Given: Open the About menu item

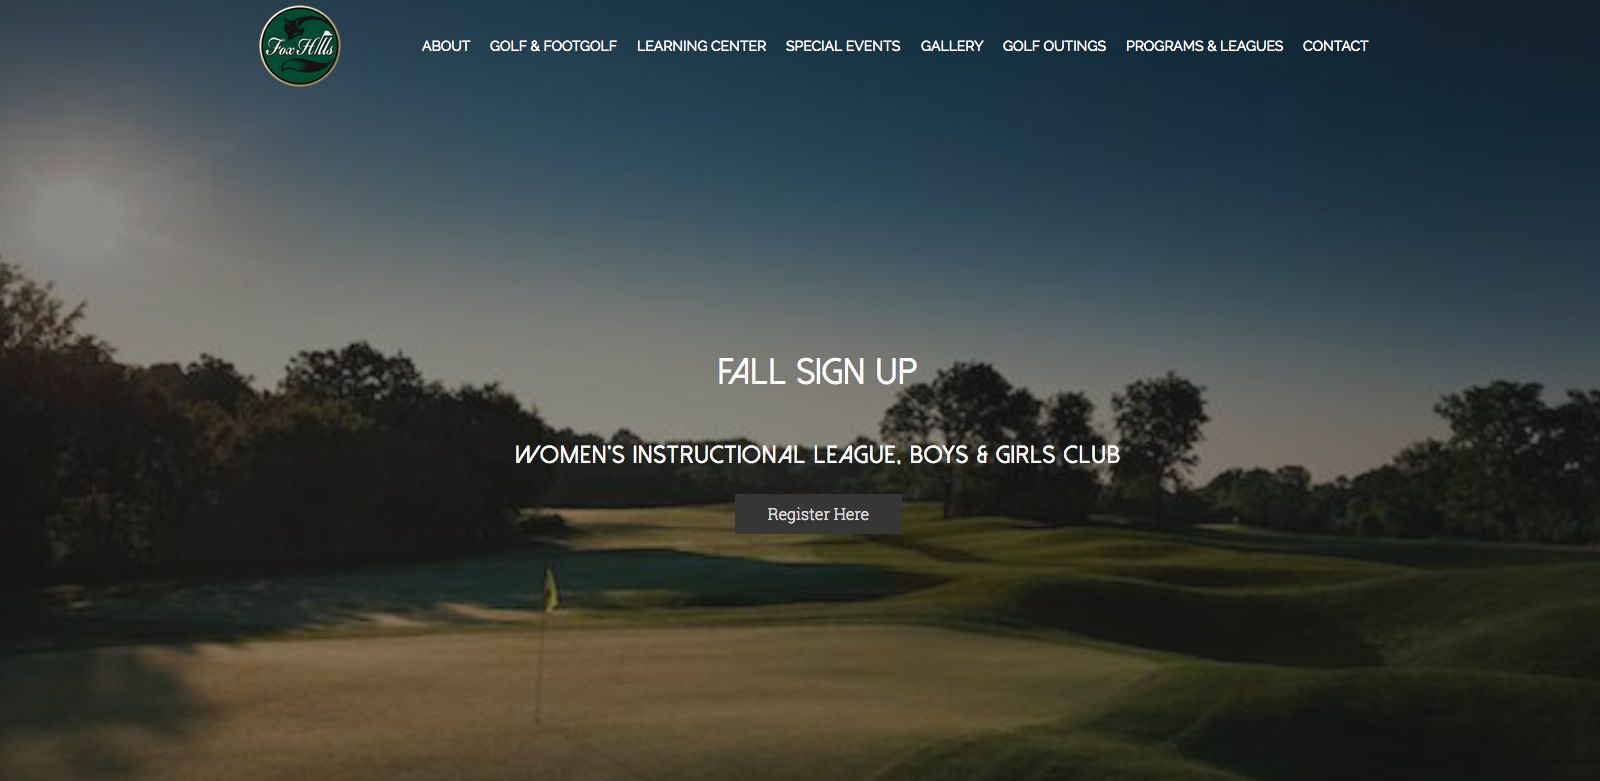Looking at the screenshot, I should tap(445, 46).
